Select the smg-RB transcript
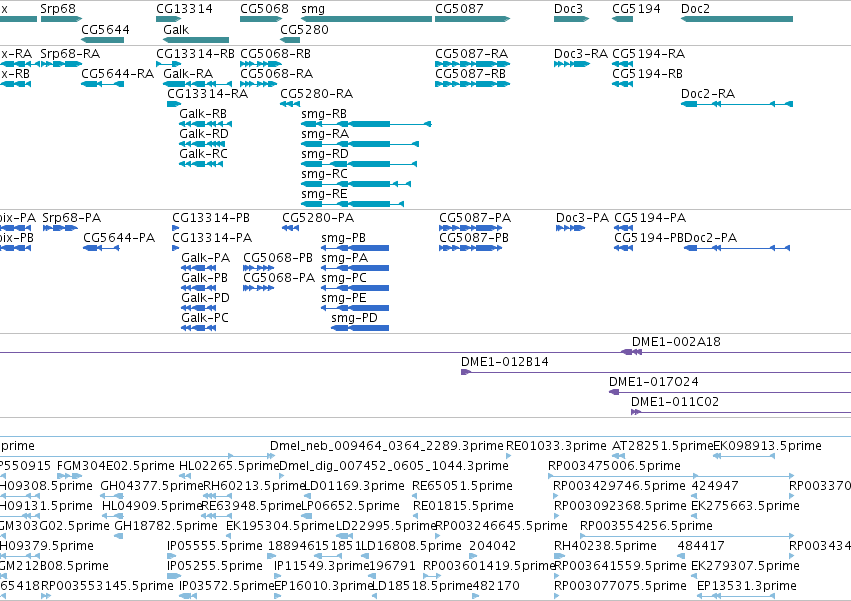This screenshot has width=851, height=601. 366,124
